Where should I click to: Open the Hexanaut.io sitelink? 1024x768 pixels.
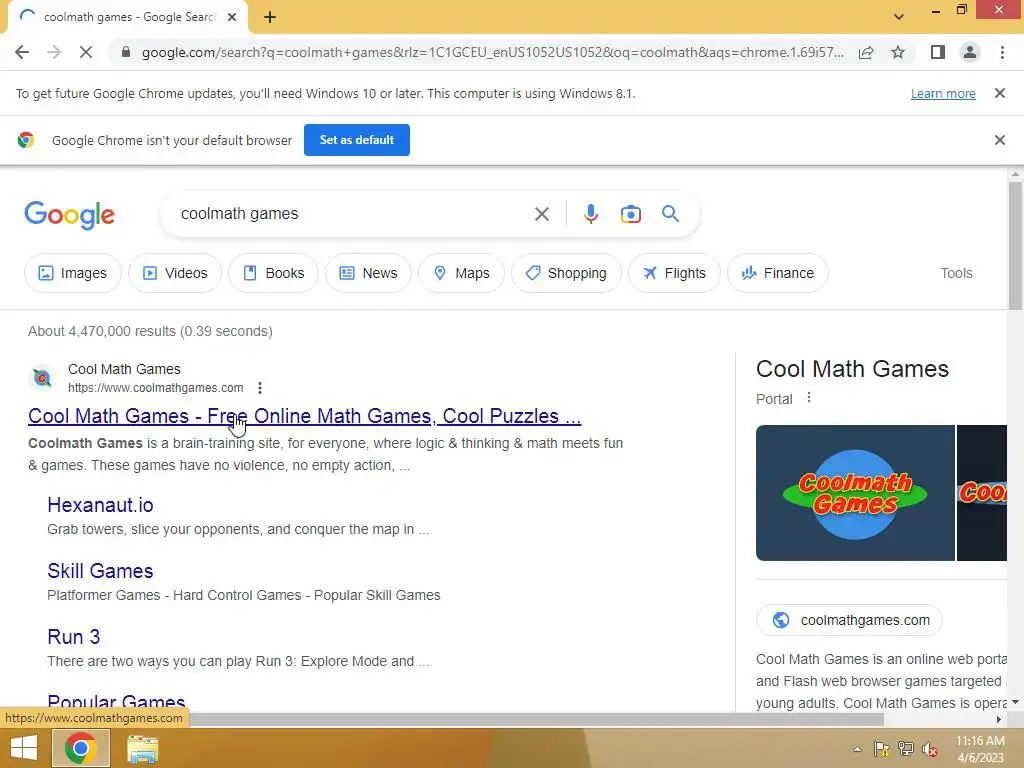(x=101, y=505)
